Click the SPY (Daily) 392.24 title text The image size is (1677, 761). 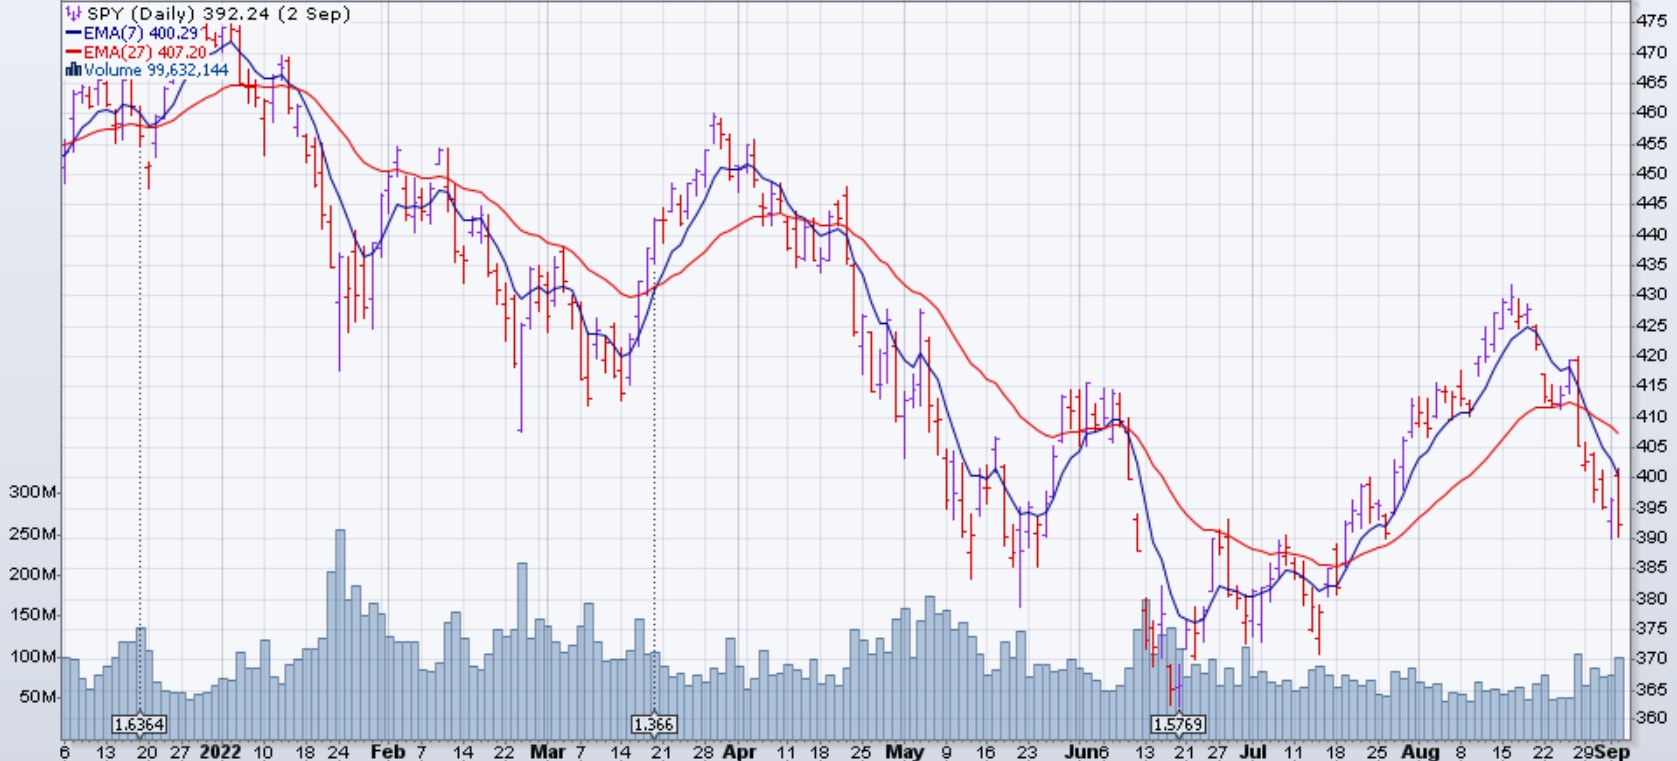[x=218, y=14]
